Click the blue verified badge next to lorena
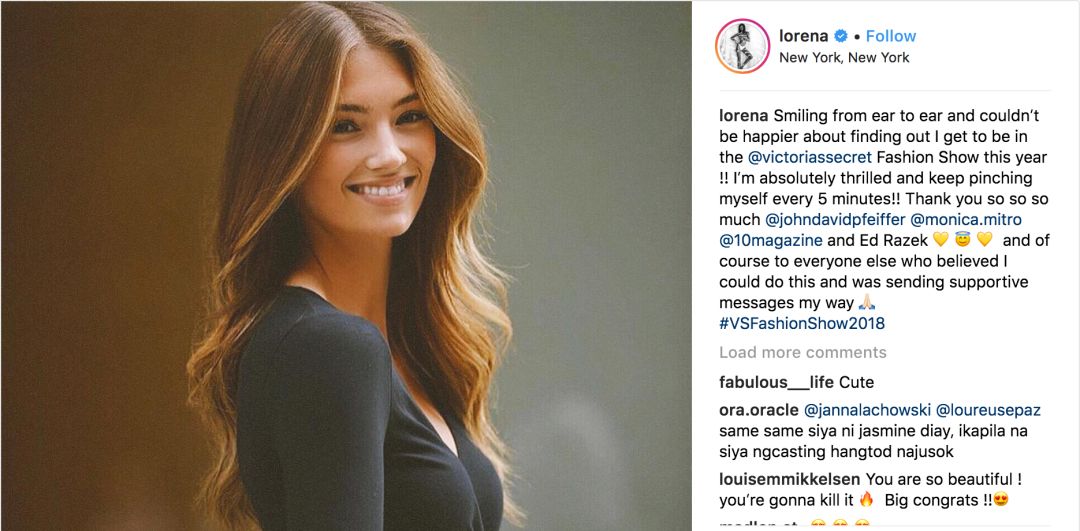 pyautogui.click(x=841, y=37)
